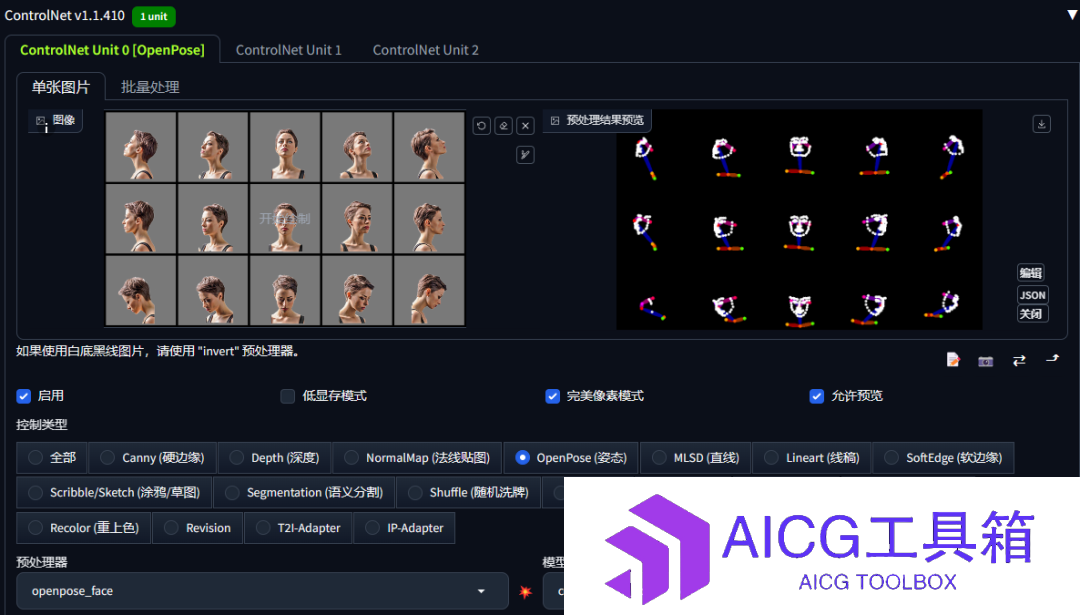Viewport: 1080px width, 615px height.
Task: Switch to the ControlNet Unit 2 tab
Action: [426, 50]
